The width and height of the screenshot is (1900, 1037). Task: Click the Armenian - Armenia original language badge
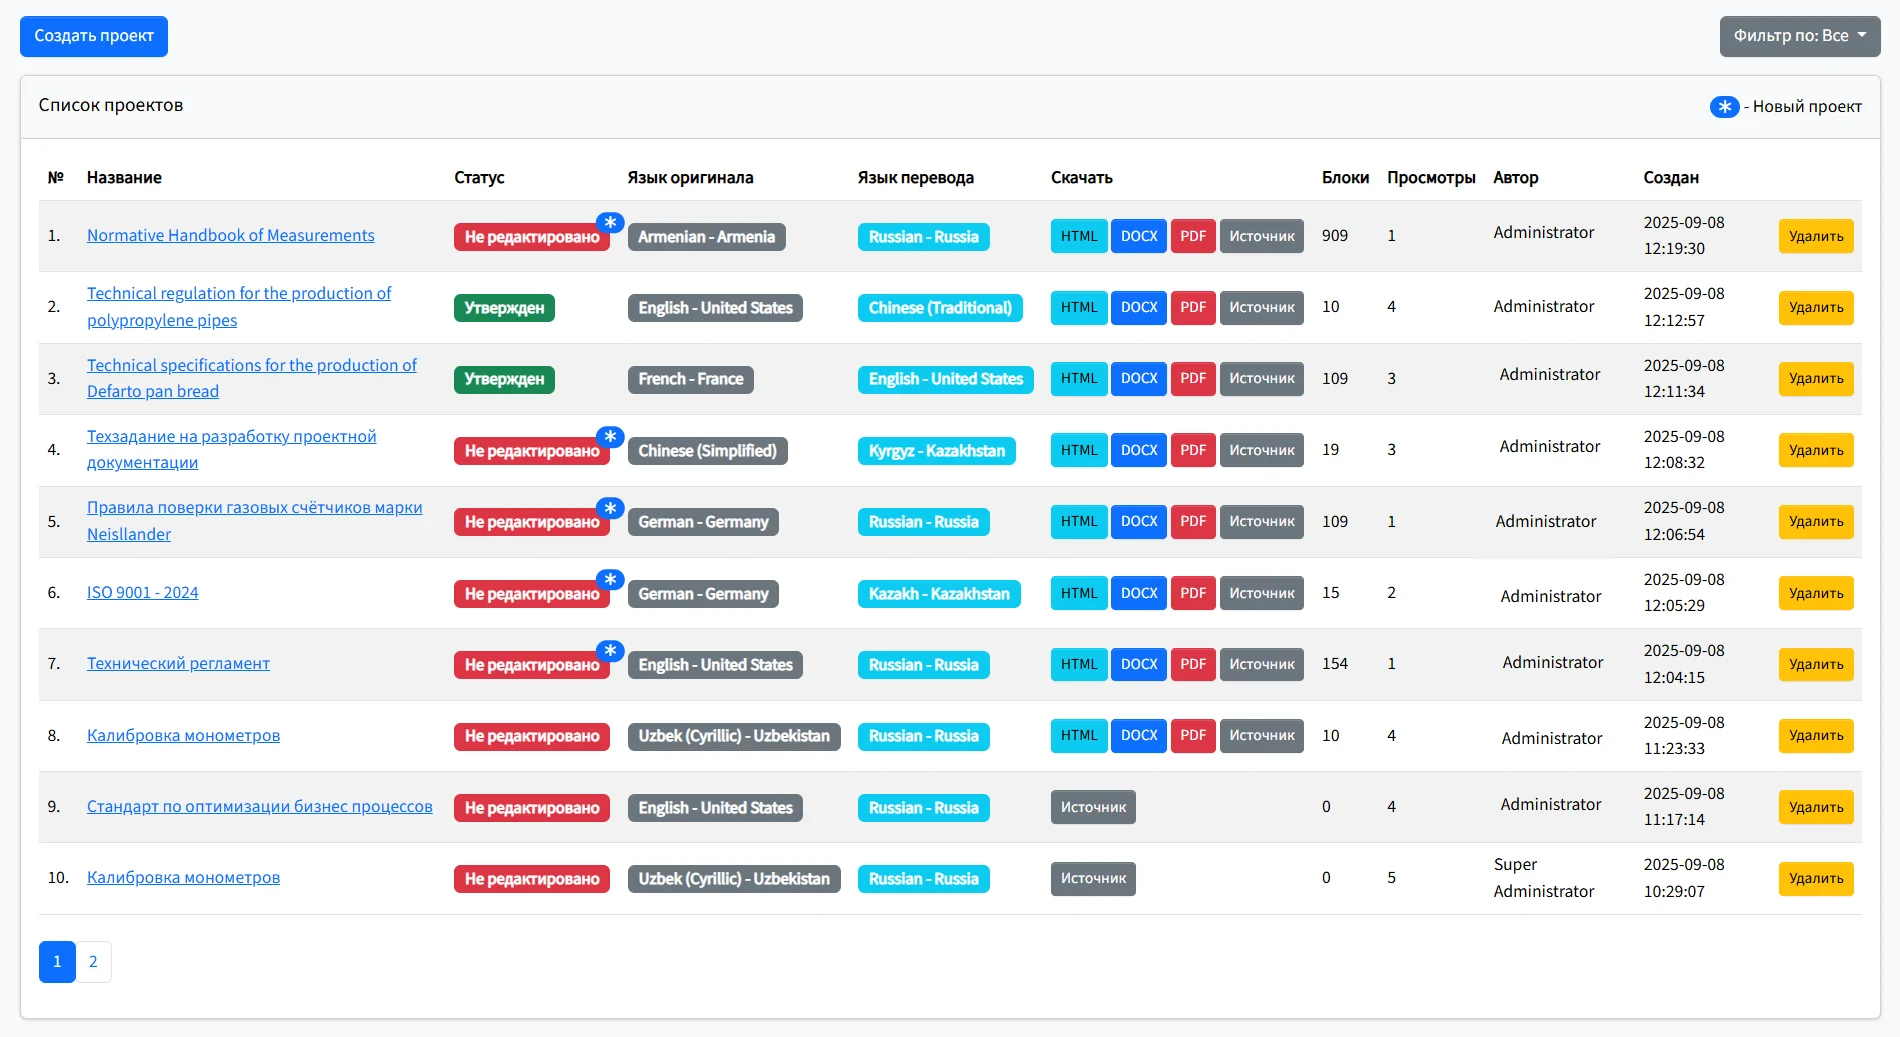pyautogui.click(x=706, y=237)
